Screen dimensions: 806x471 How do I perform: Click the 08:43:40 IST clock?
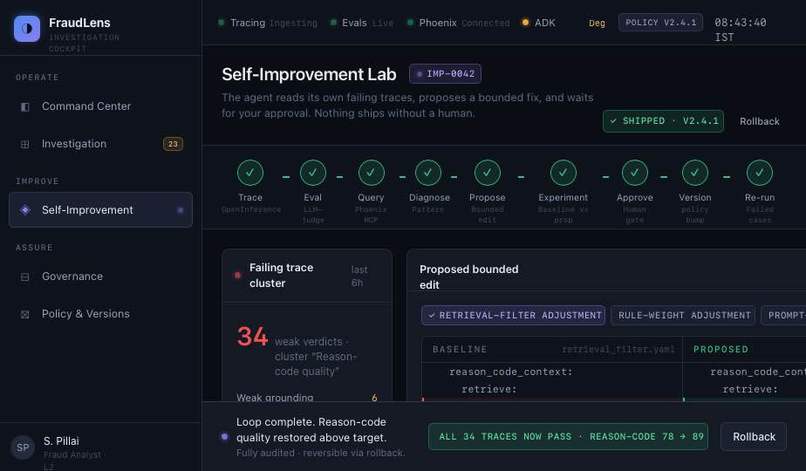pos(740,29)
